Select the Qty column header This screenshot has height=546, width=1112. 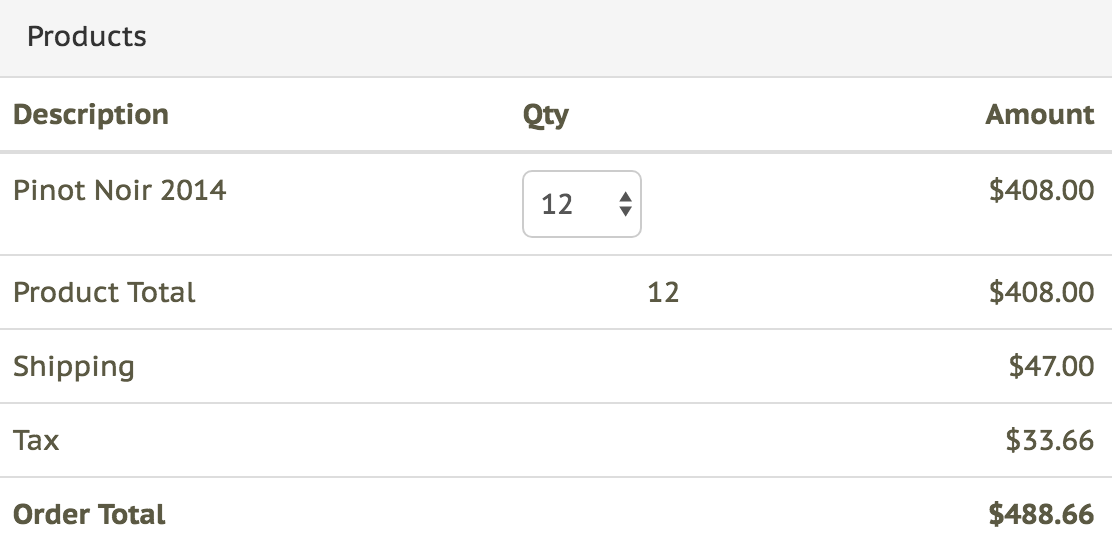pos(546,115)
